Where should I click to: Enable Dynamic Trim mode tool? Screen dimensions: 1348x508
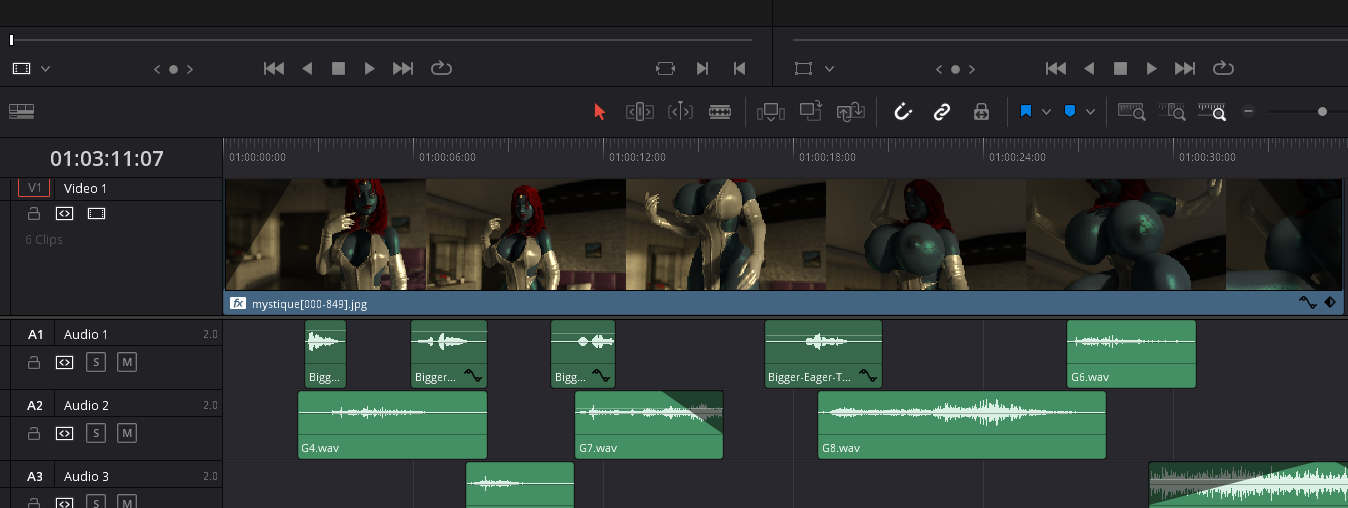click(x=680, y=112)
